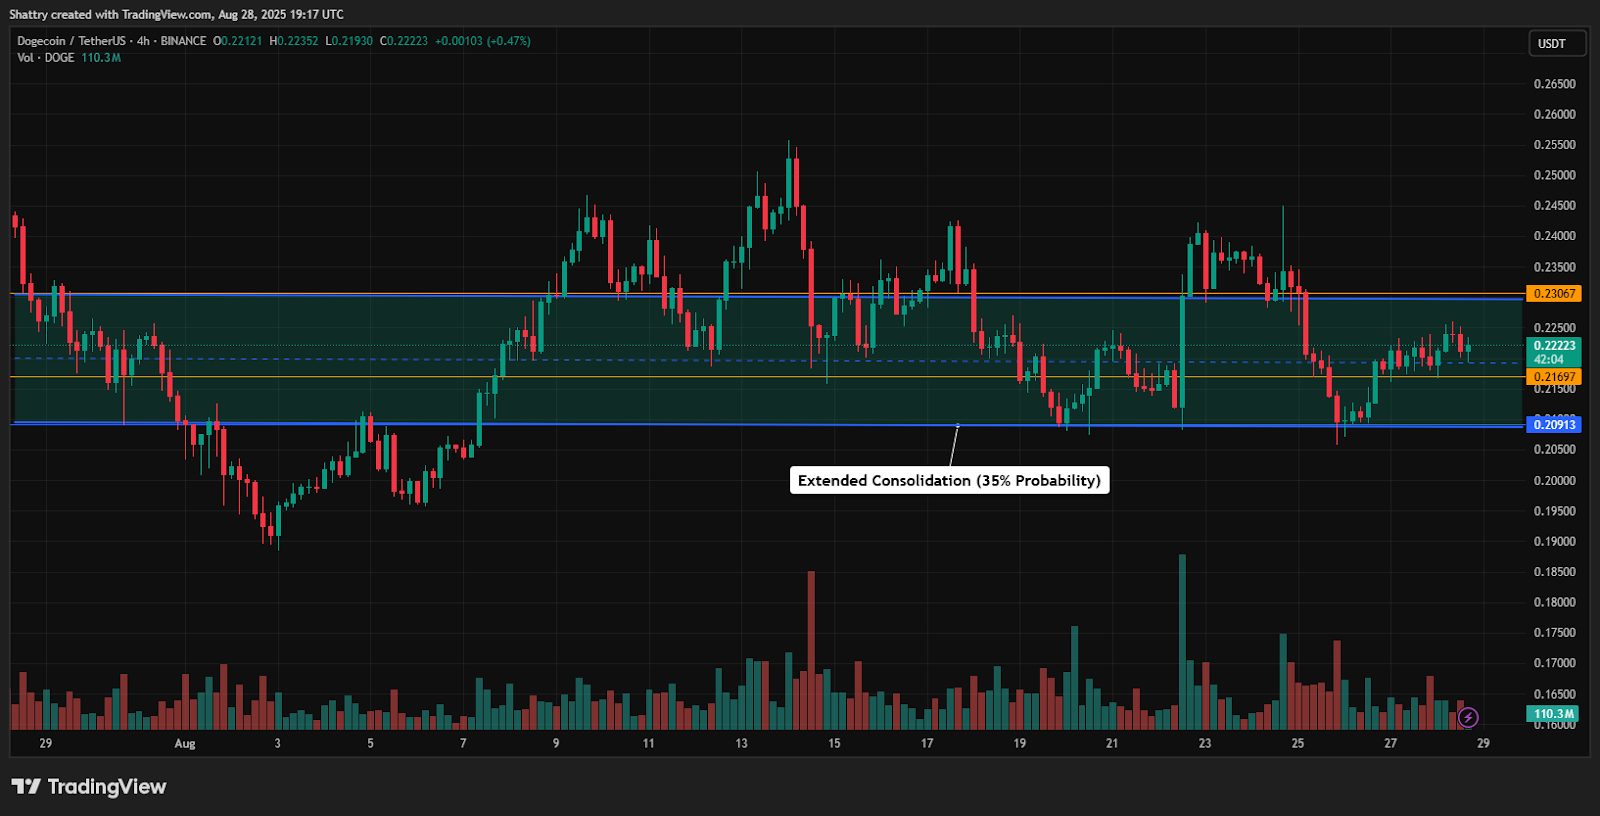Click the 9 date label on time axis
1600x816 pixels.
[x=556, y=743]
